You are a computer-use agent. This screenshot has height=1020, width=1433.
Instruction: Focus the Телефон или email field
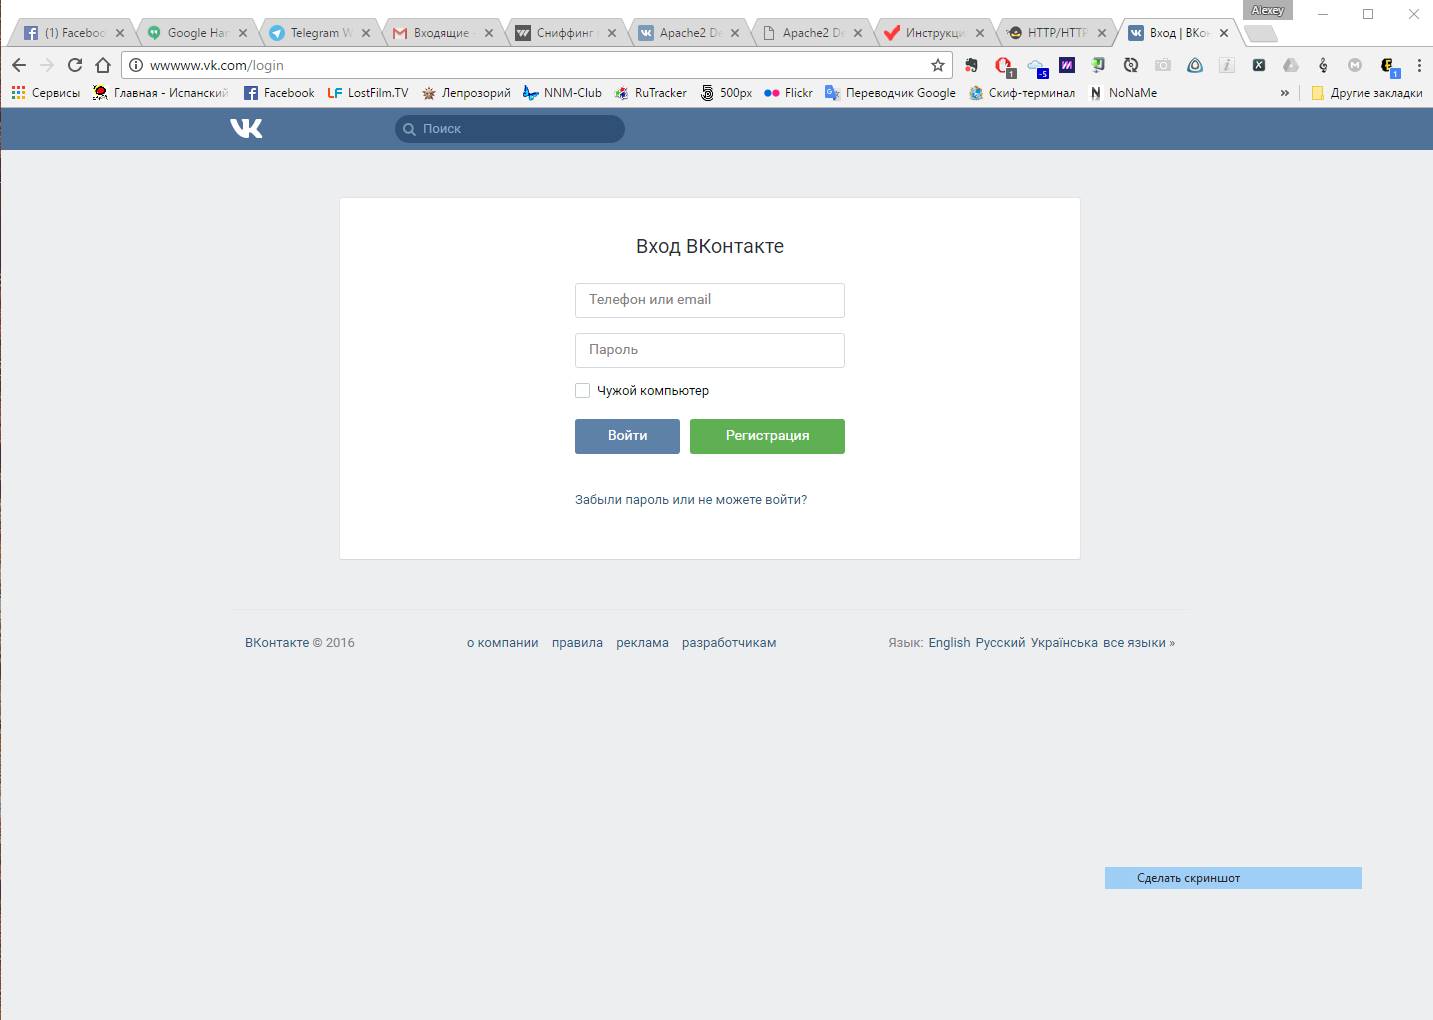(710, 300)
